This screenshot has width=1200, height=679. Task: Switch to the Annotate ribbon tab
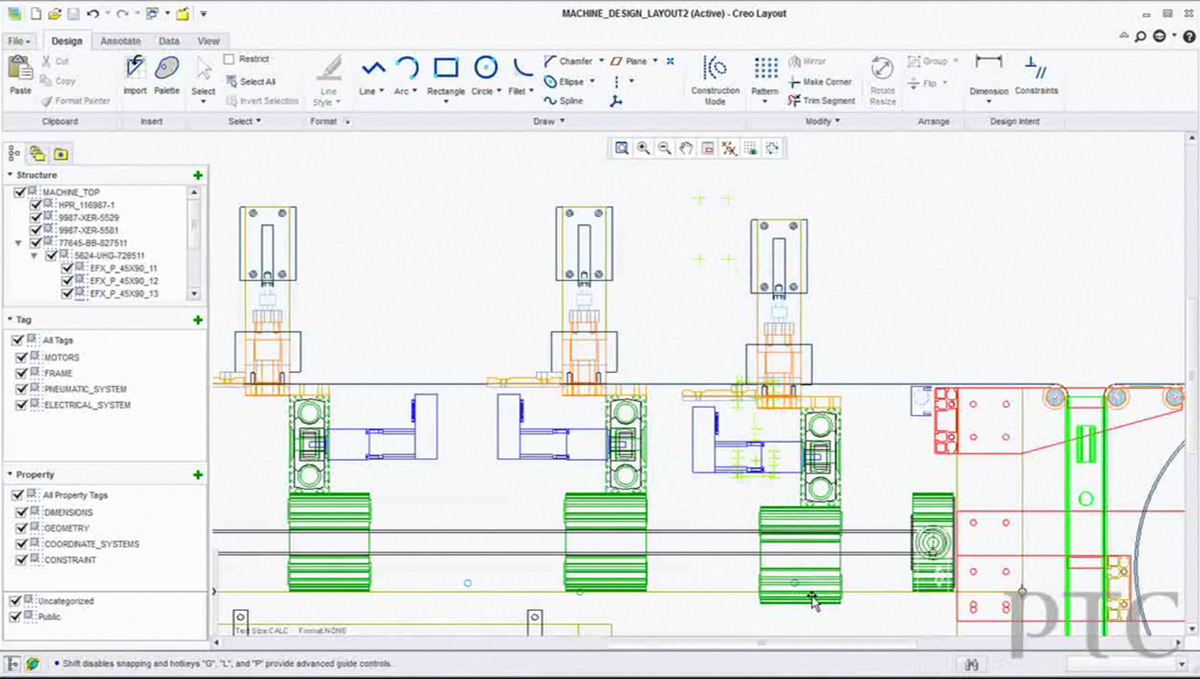120,41
